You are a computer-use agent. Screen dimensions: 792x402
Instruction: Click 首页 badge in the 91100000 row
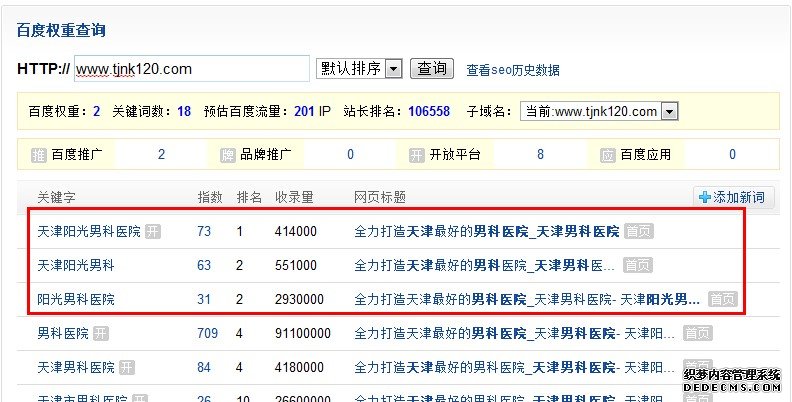(x=698, y=333)
